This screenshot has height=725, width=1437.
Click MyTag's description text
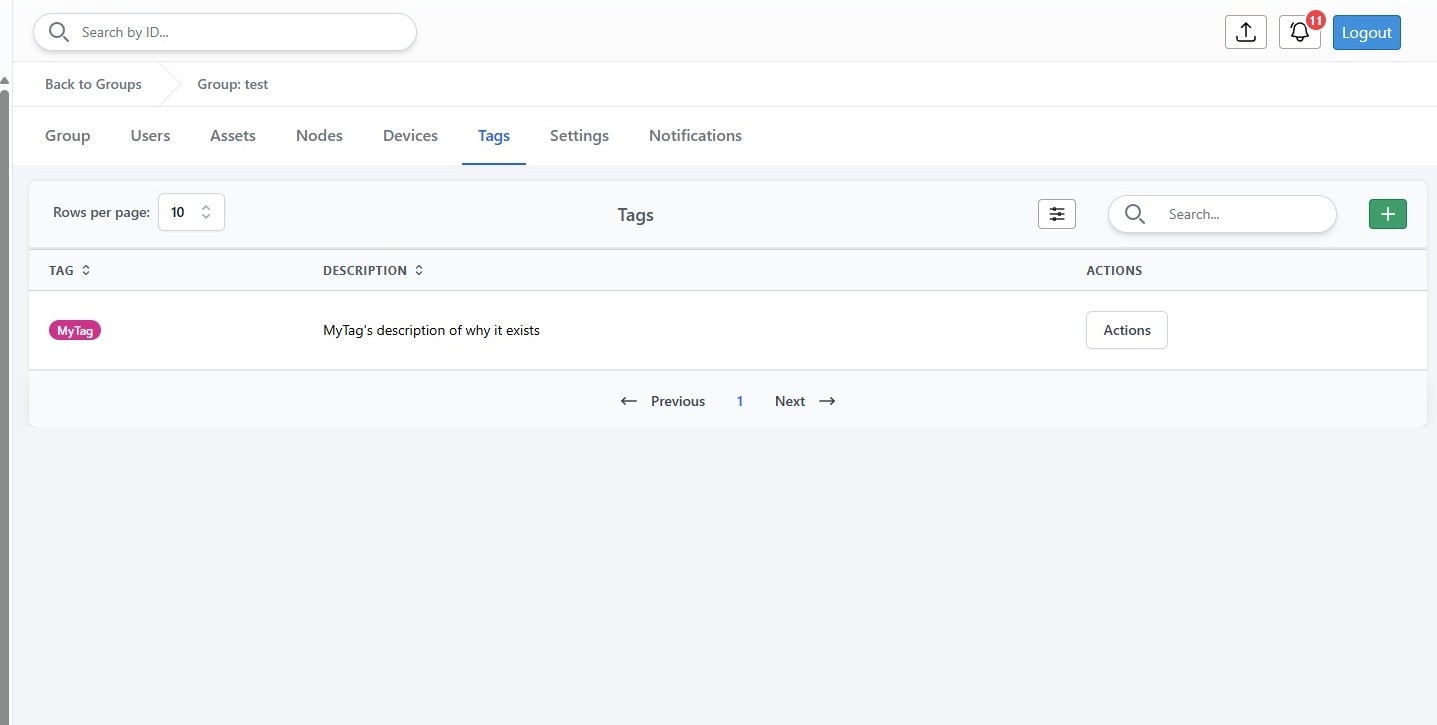pyautogui.click(x=431, y=330)
